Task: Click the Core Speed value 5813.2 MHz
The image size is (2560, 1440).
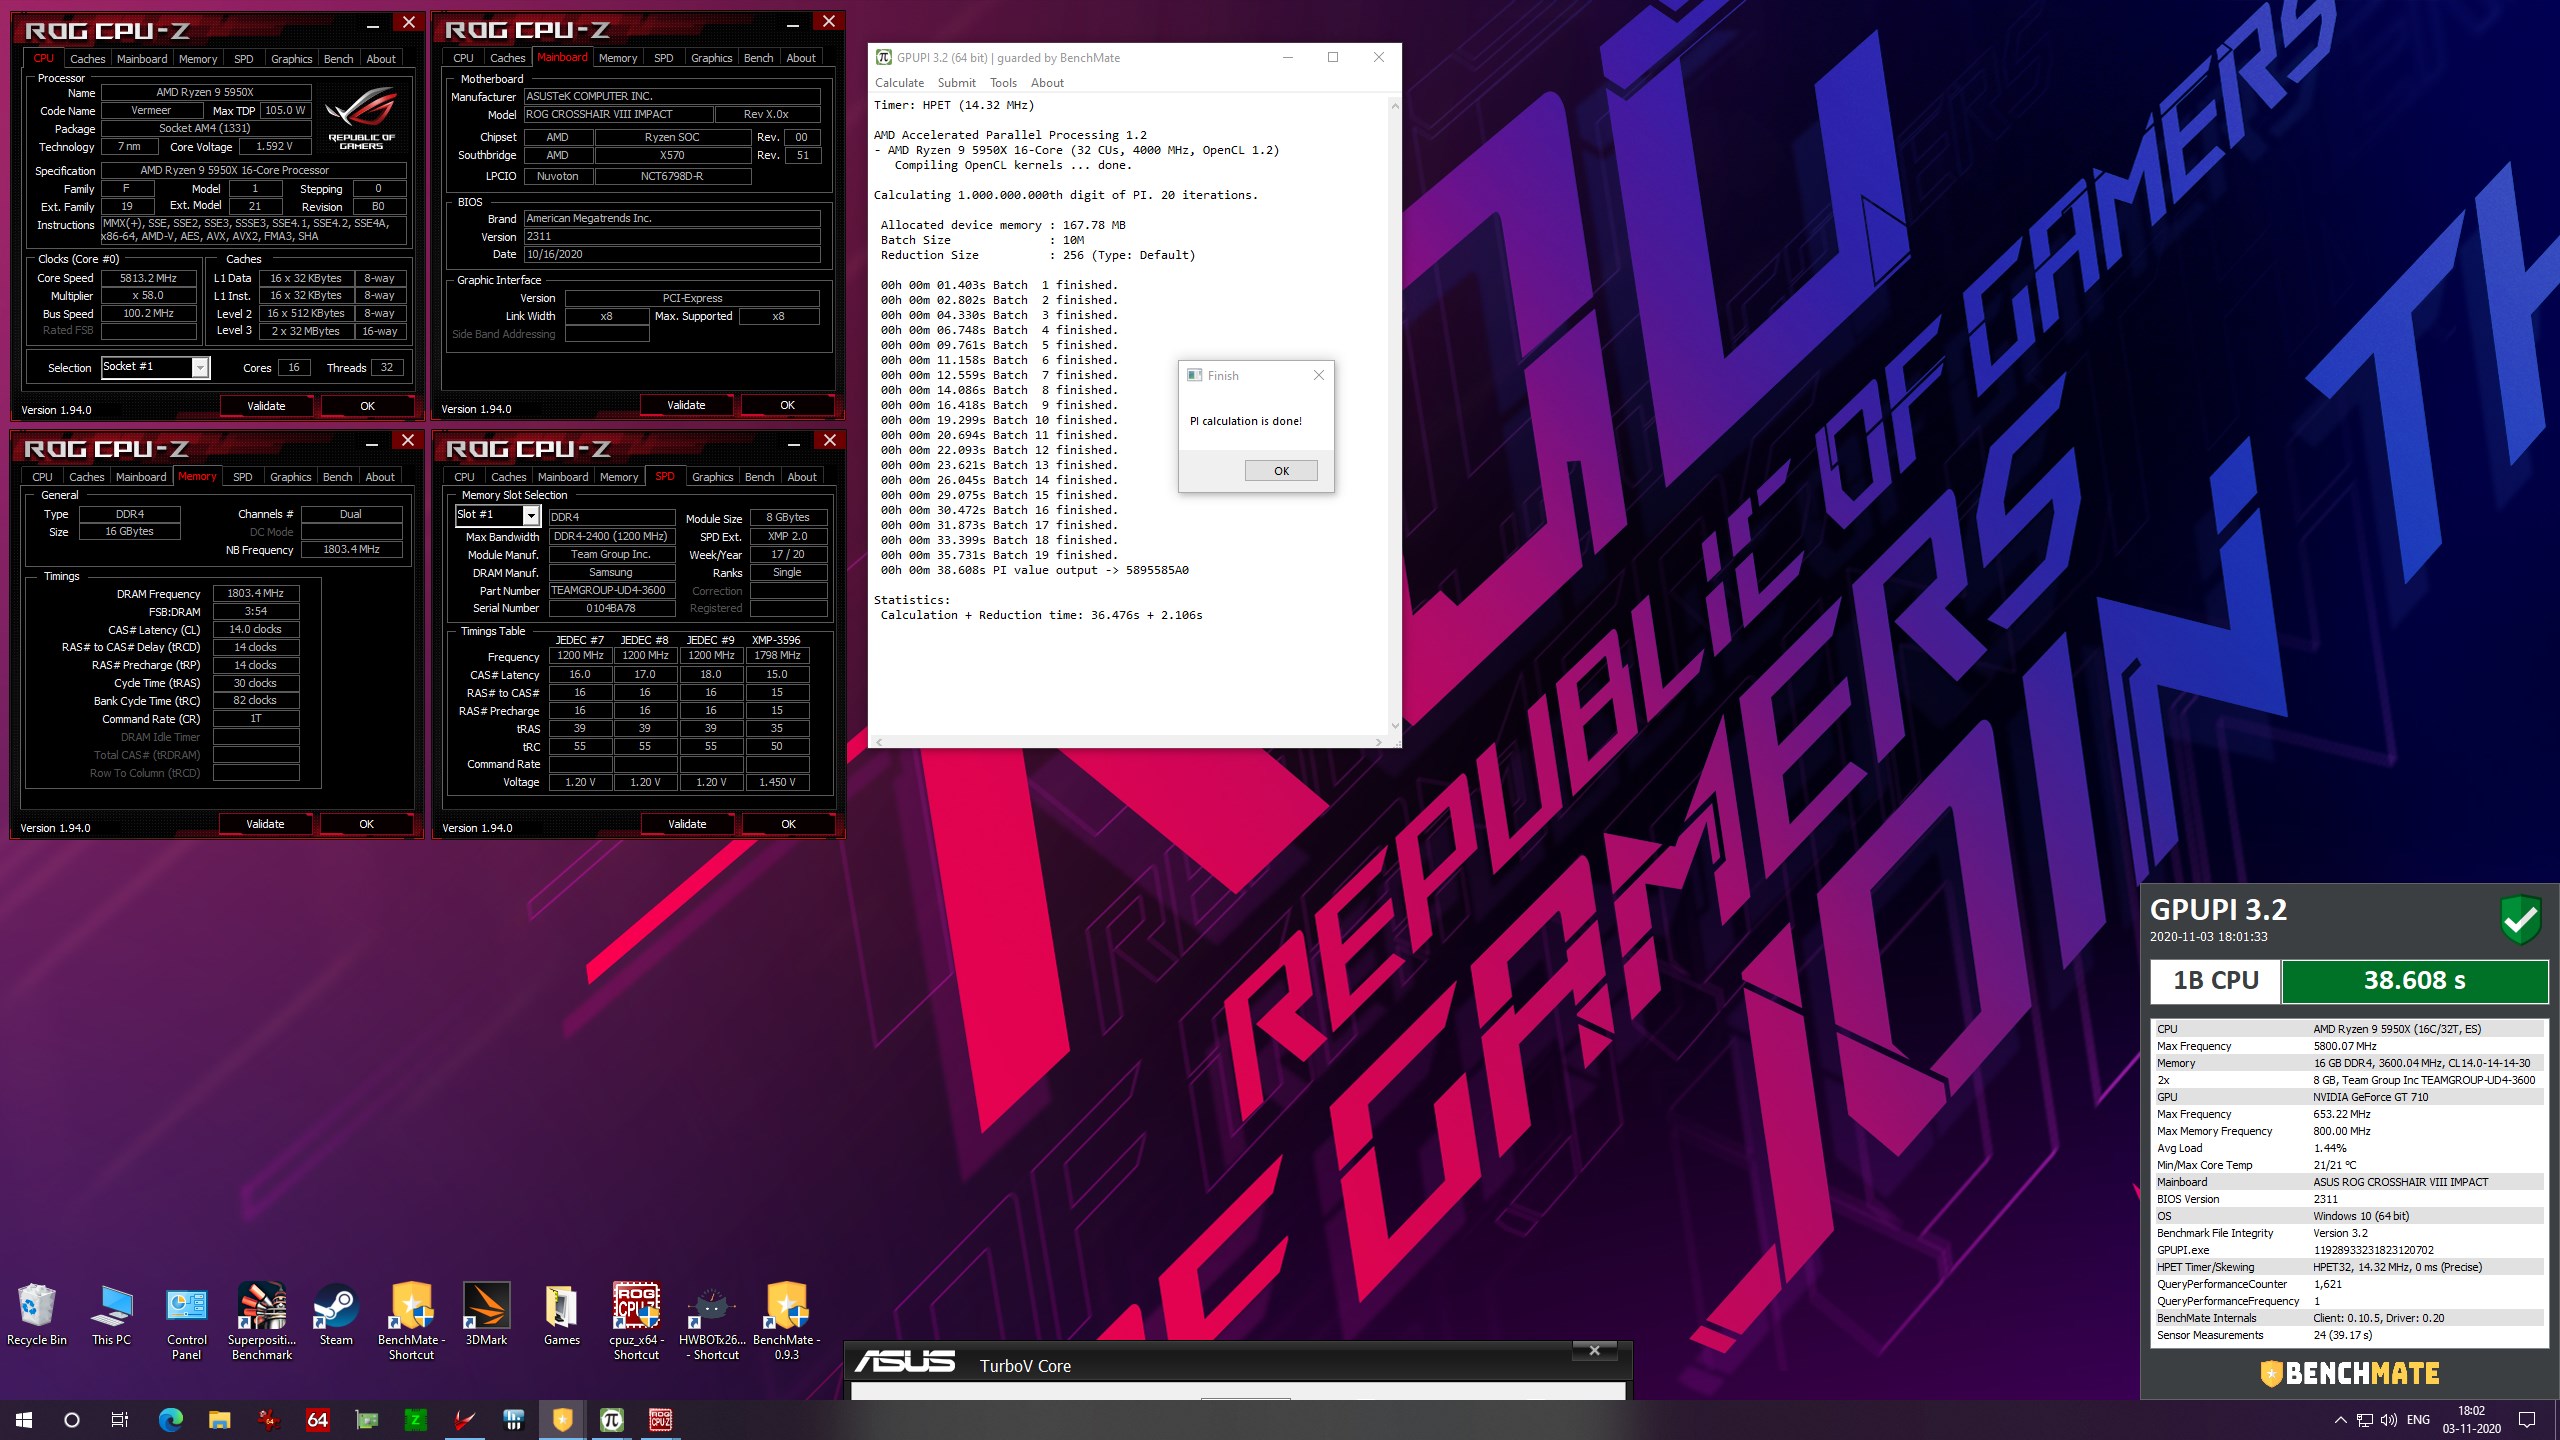Action: pyautogui.click(x=148, y=278)
